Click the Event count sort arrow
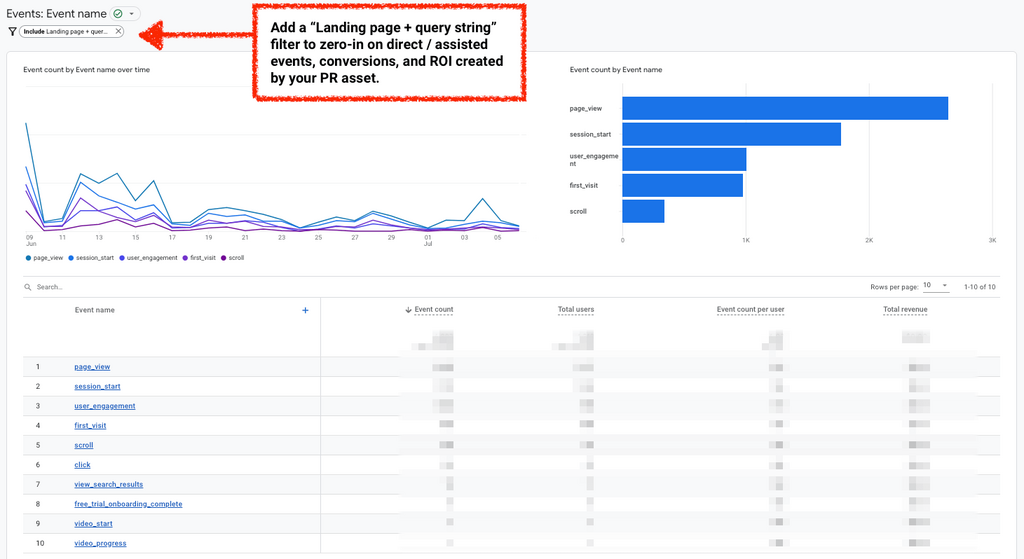Image resolution: width=1024 pixels, height=559 pixels. point(408,310)
